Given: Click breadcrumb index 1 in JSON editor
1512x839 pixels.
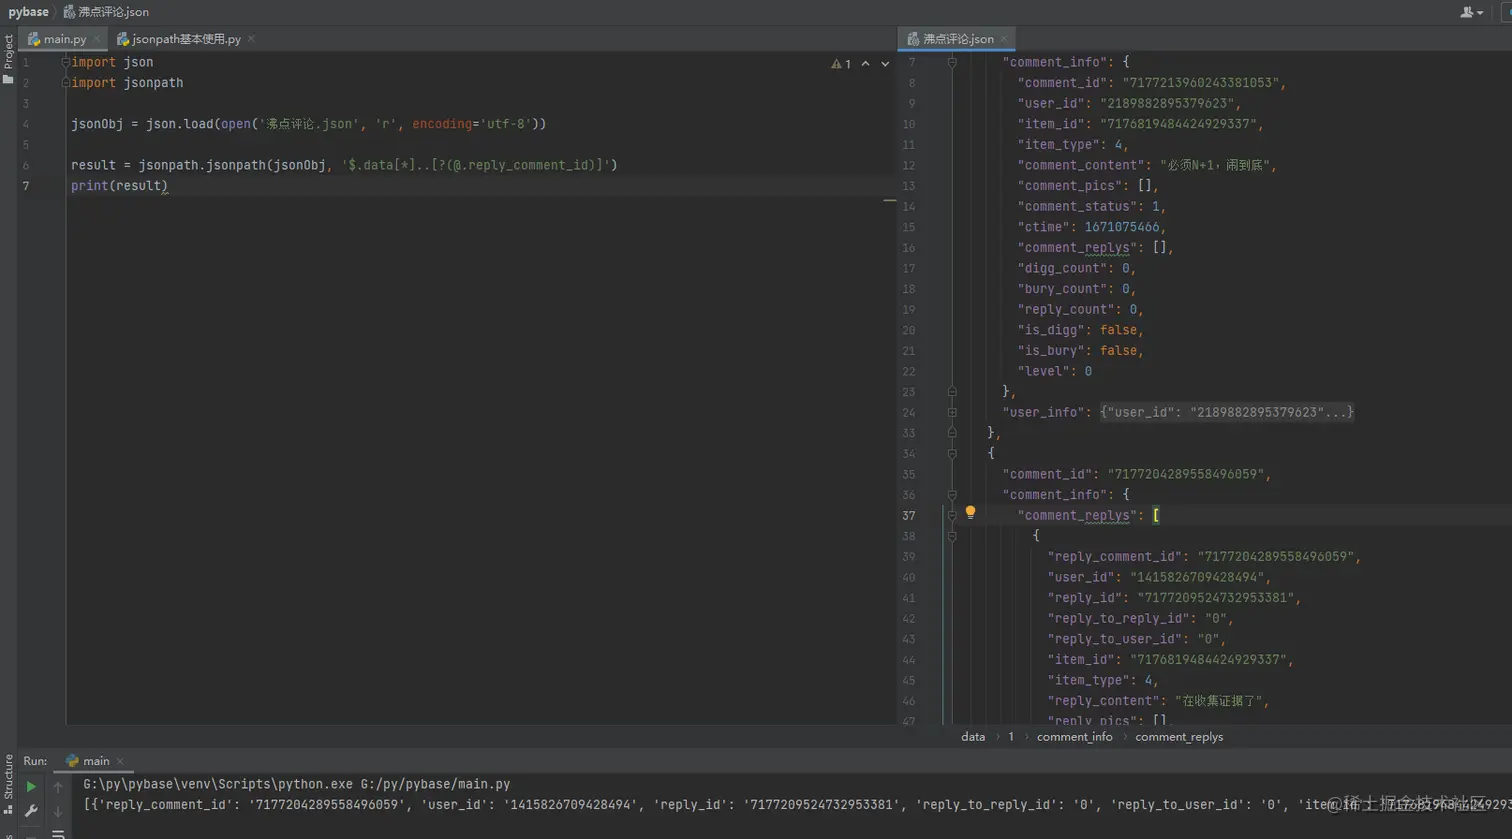Looking at the screenshot, I should tap(1011, 737).
